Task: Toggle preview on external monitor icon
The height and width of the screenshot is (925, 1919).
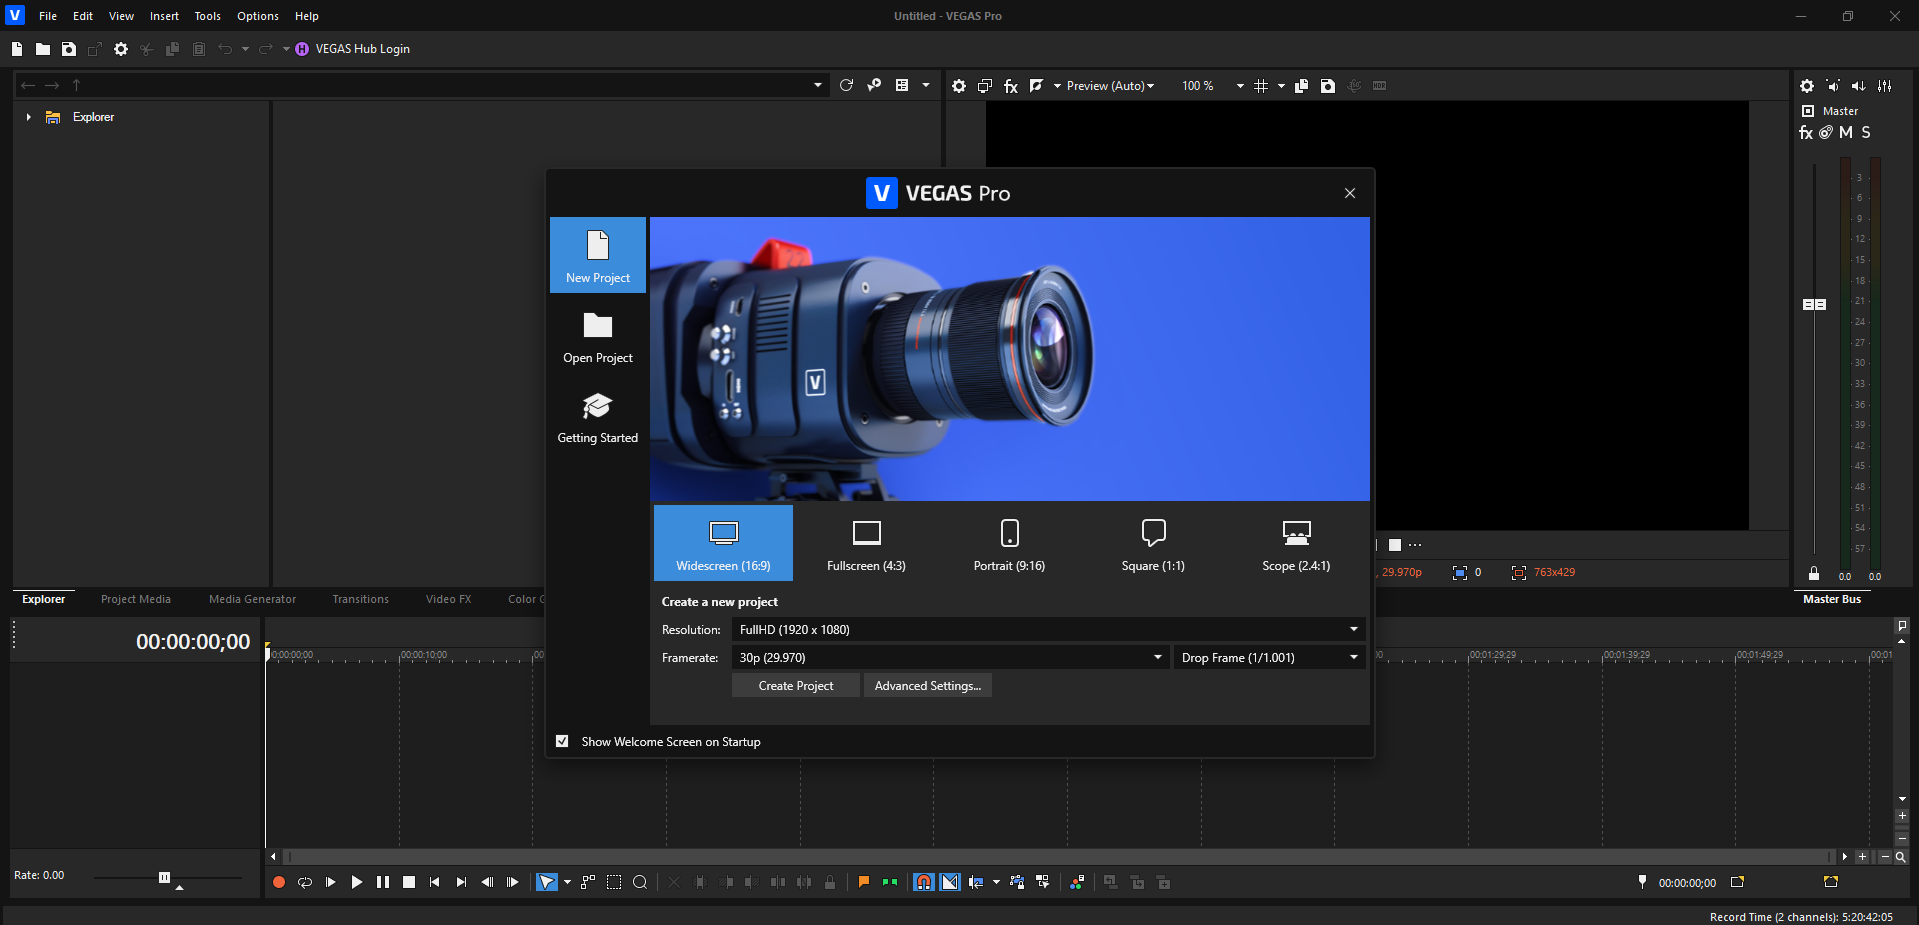Action: click(985, 86)
